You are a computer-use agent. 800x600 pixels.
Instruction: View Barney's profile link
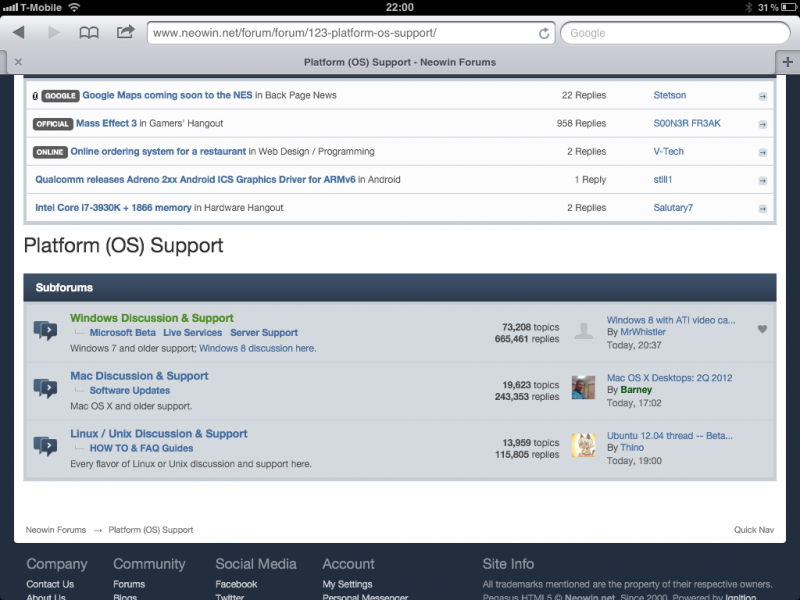[636, 390]
